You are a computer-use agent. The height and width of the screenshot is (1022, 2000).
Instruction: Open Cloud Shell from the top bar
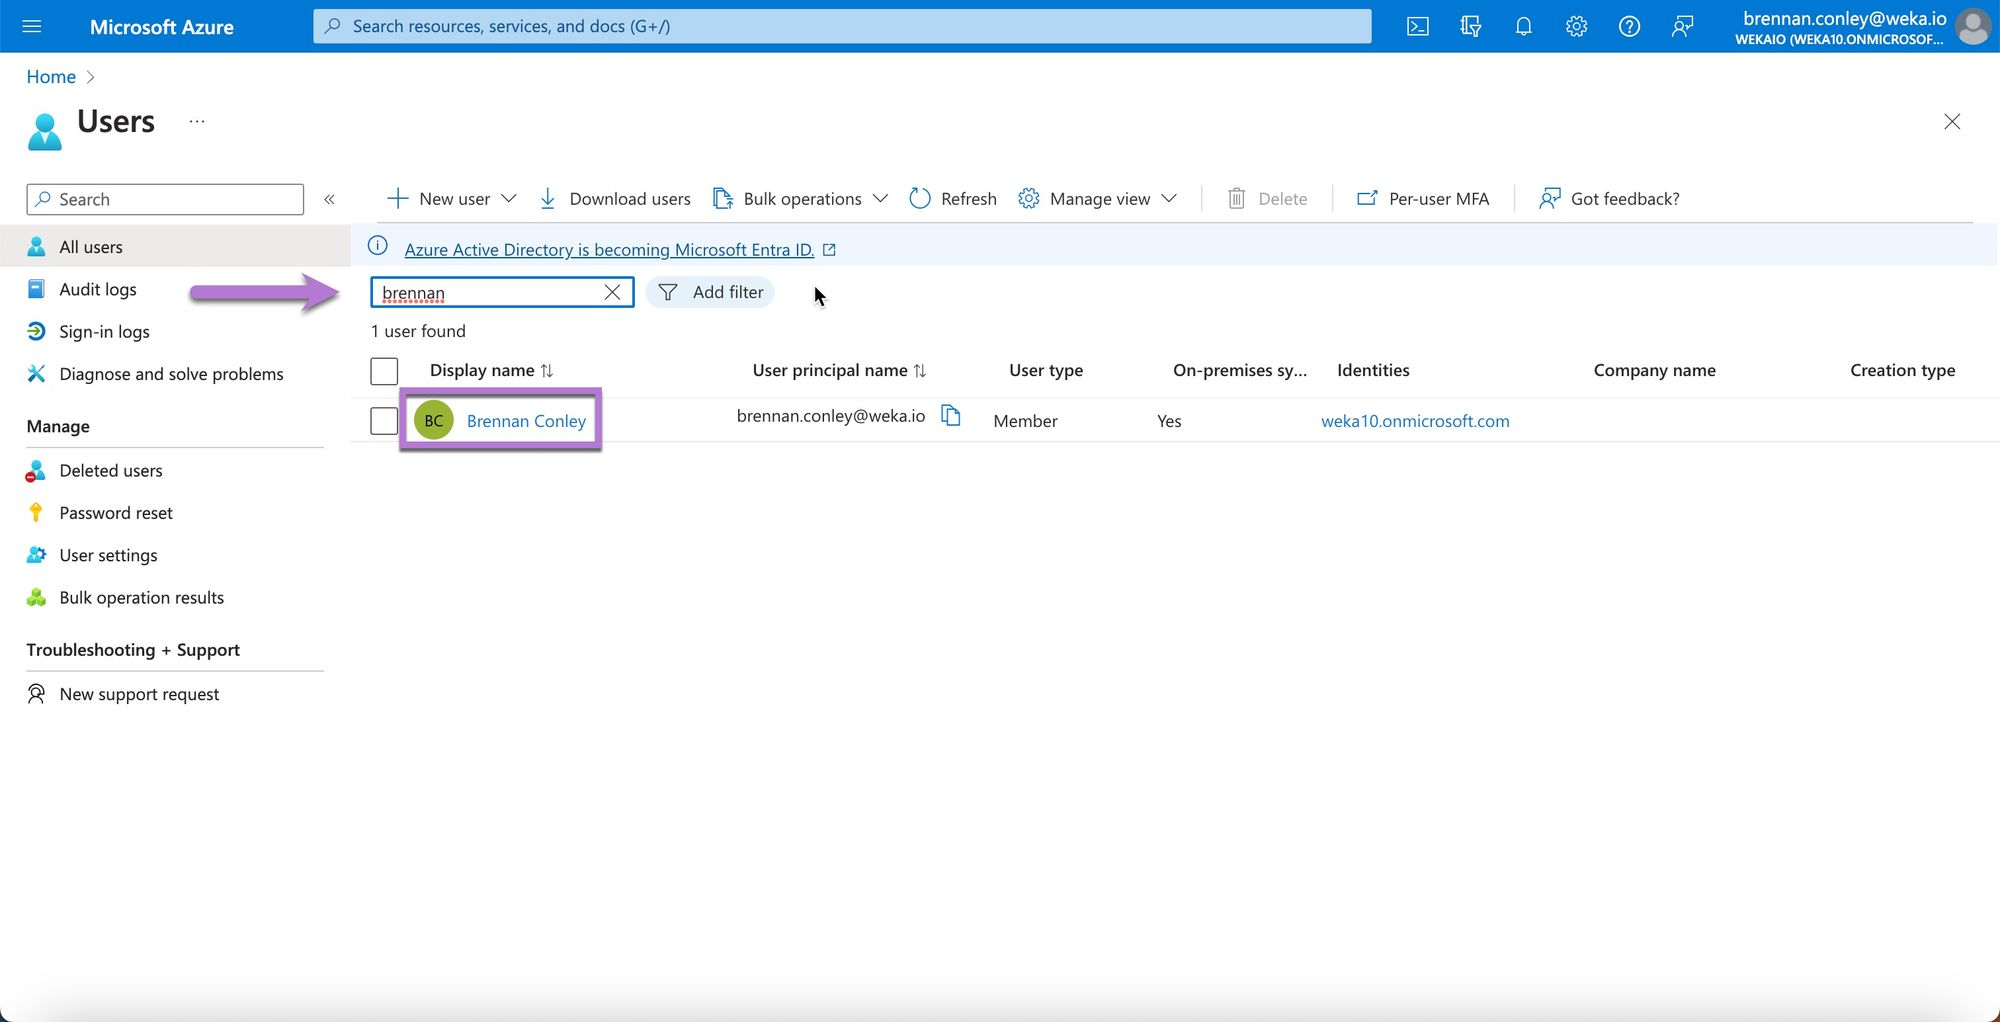pyautogui.click(x=1417, y=27)
